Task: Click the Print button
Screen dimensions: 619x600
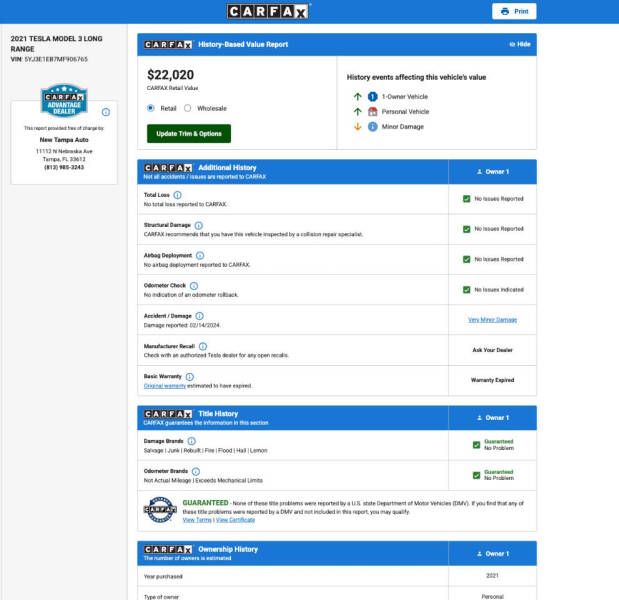Action: tap(514, 11)
